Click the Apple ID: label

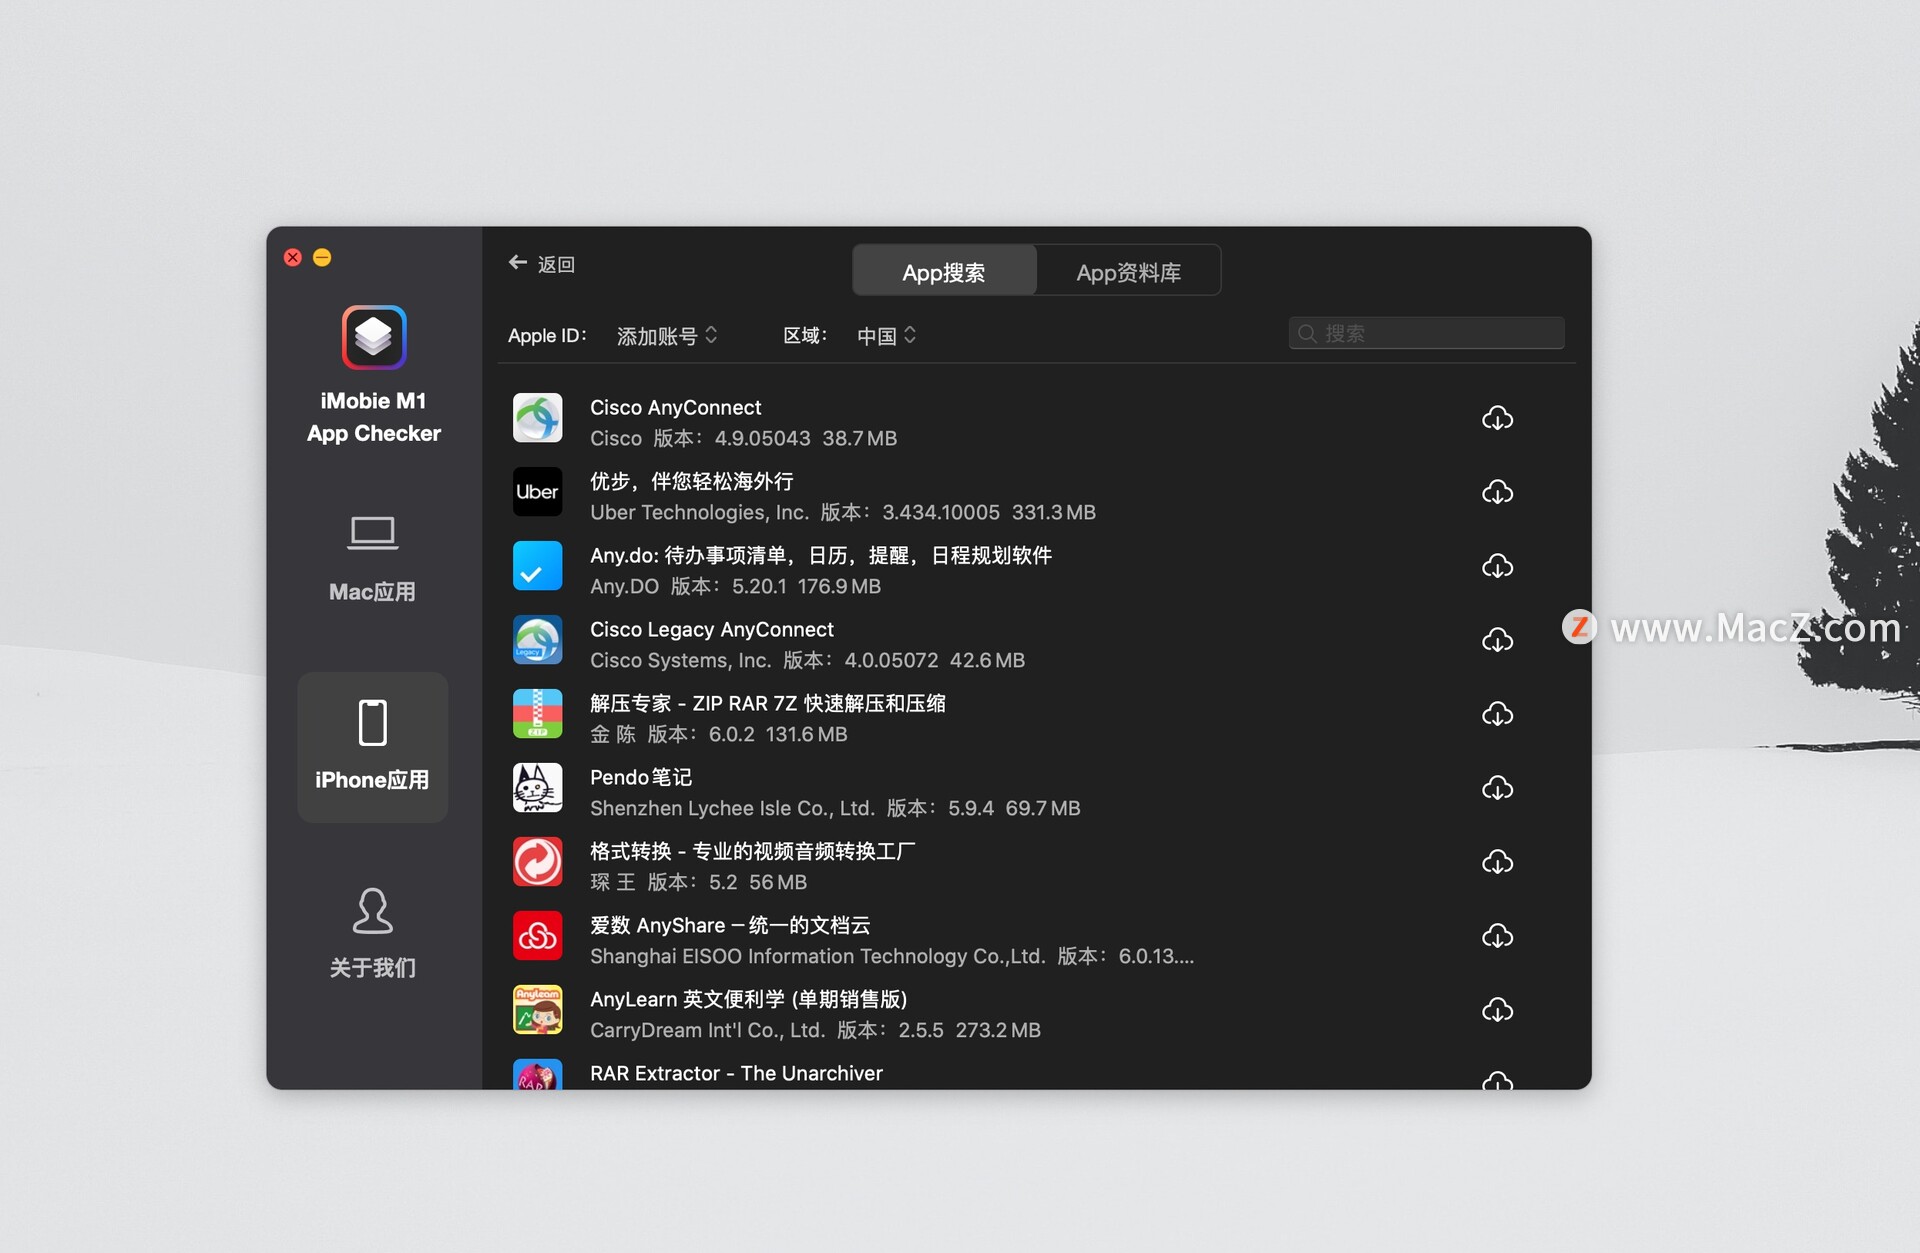pyautogui.click(x=547, y=336)
